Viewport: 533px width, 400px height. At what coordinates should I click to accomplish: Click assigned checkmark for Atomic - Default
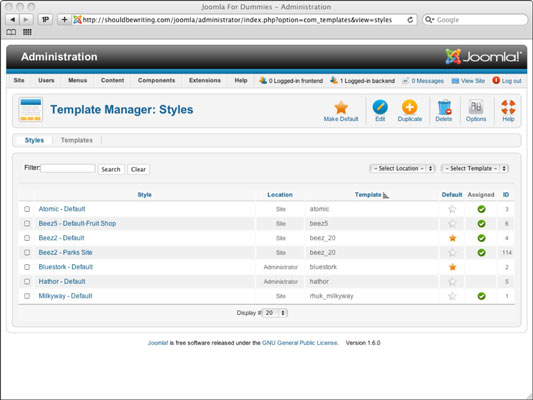point(481,209)
